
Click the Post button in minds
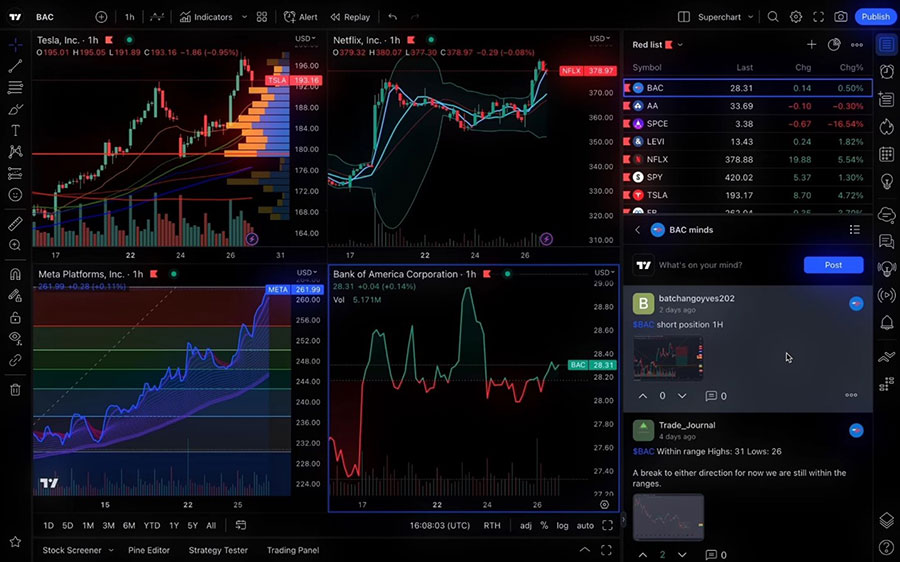(833, 265)
